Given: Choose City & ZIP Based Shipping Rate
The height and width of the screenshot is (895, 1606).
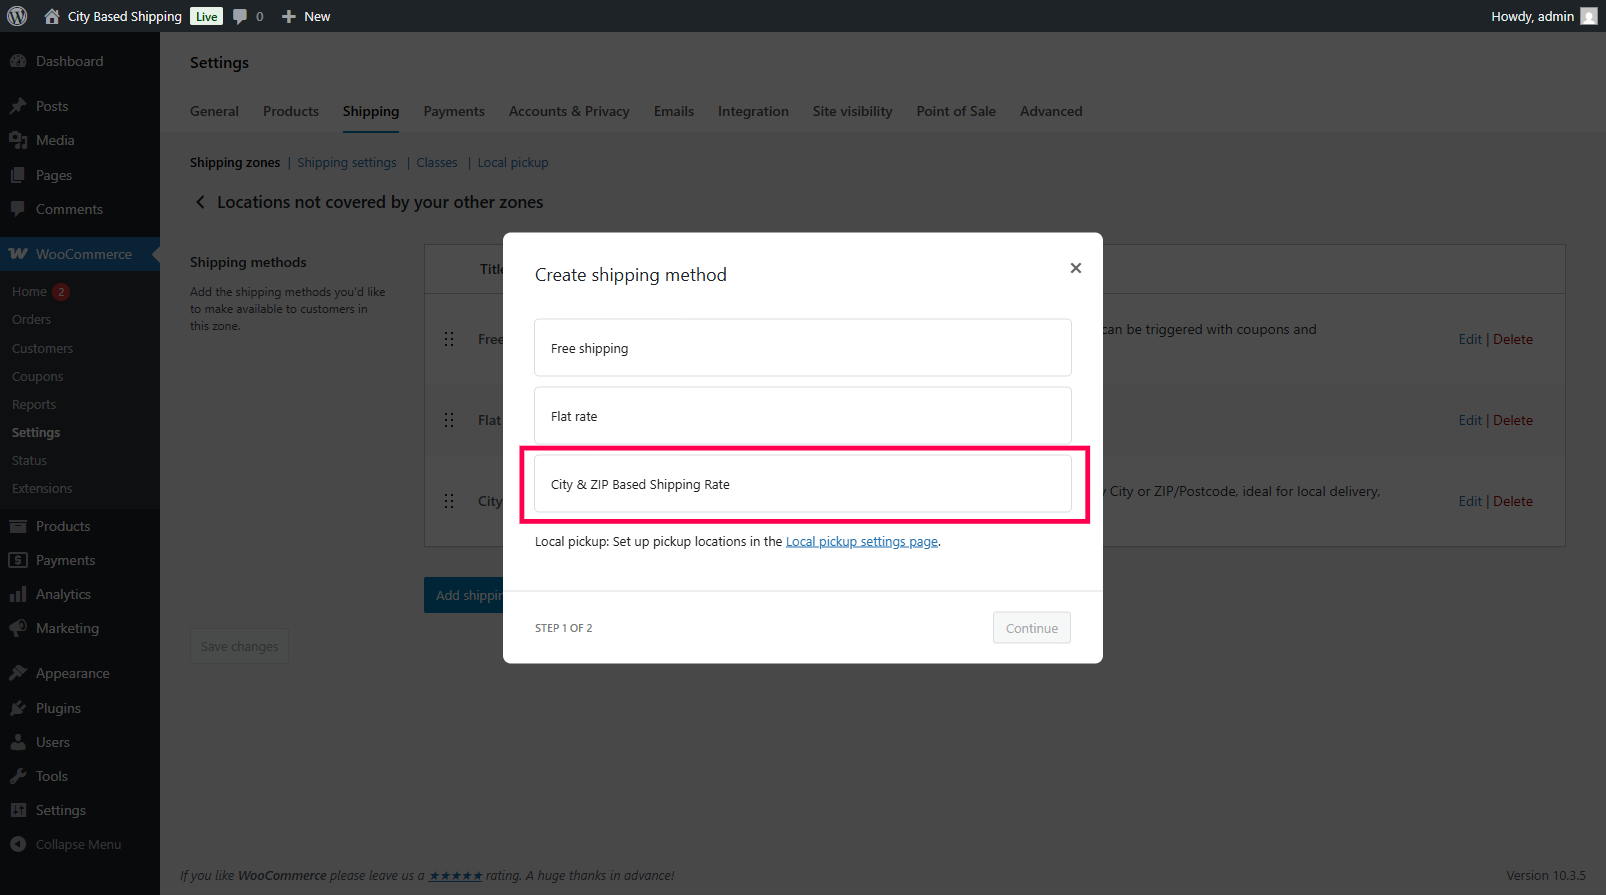Looking at the screenshot, I should (802, 484).
